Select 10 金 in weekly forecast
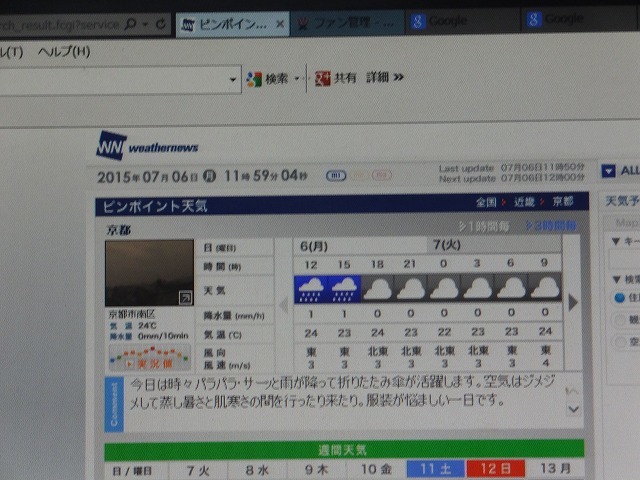Image resolution: width=640 pixels, height=480 pixels. (376, 469)
